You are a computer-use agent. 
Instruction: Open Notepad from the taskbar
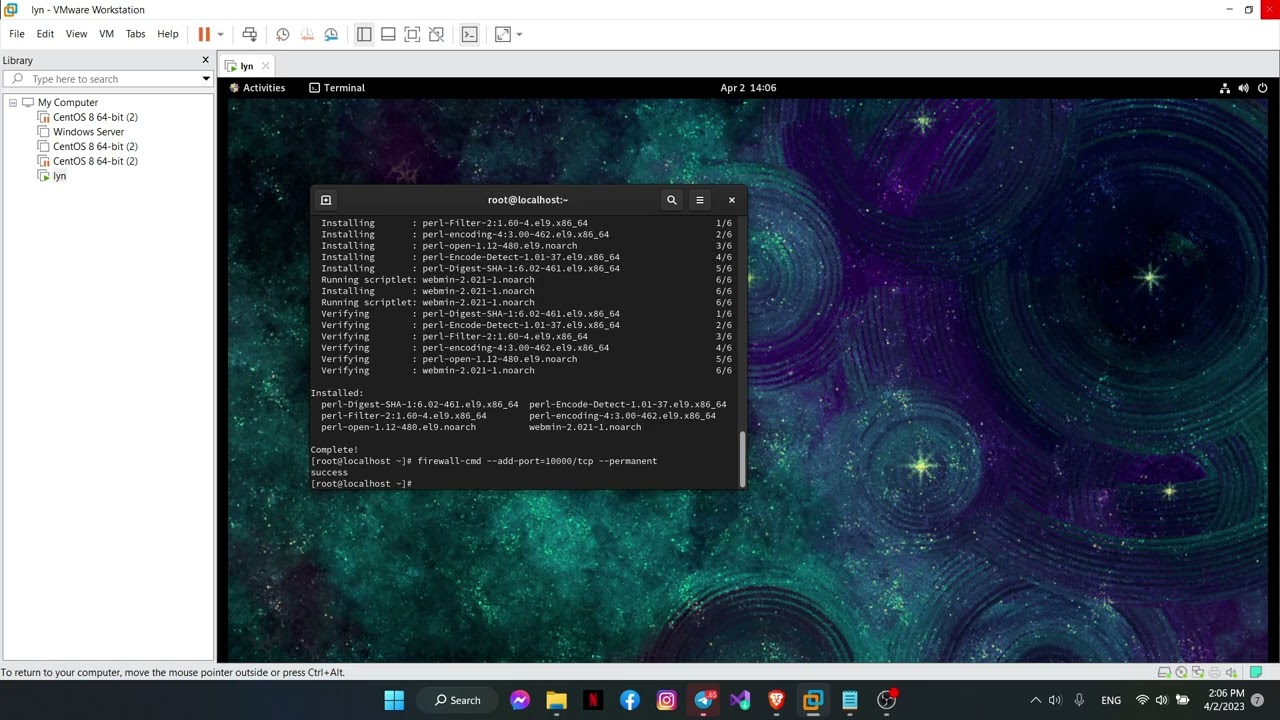850,700
